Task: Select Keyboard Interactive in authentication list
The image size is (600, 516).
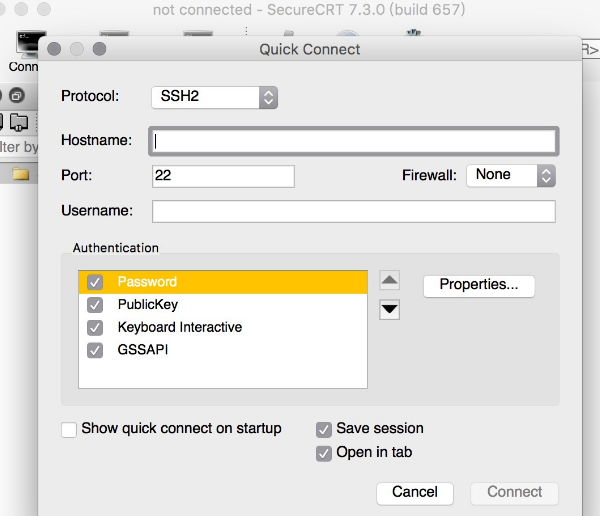Action: tap(180, 327)
